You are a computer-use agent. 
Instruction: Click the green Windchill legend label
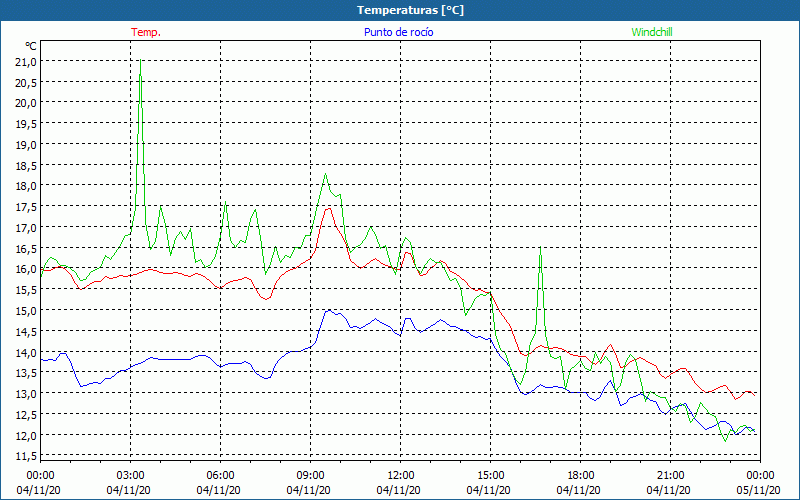coord(652,32)
